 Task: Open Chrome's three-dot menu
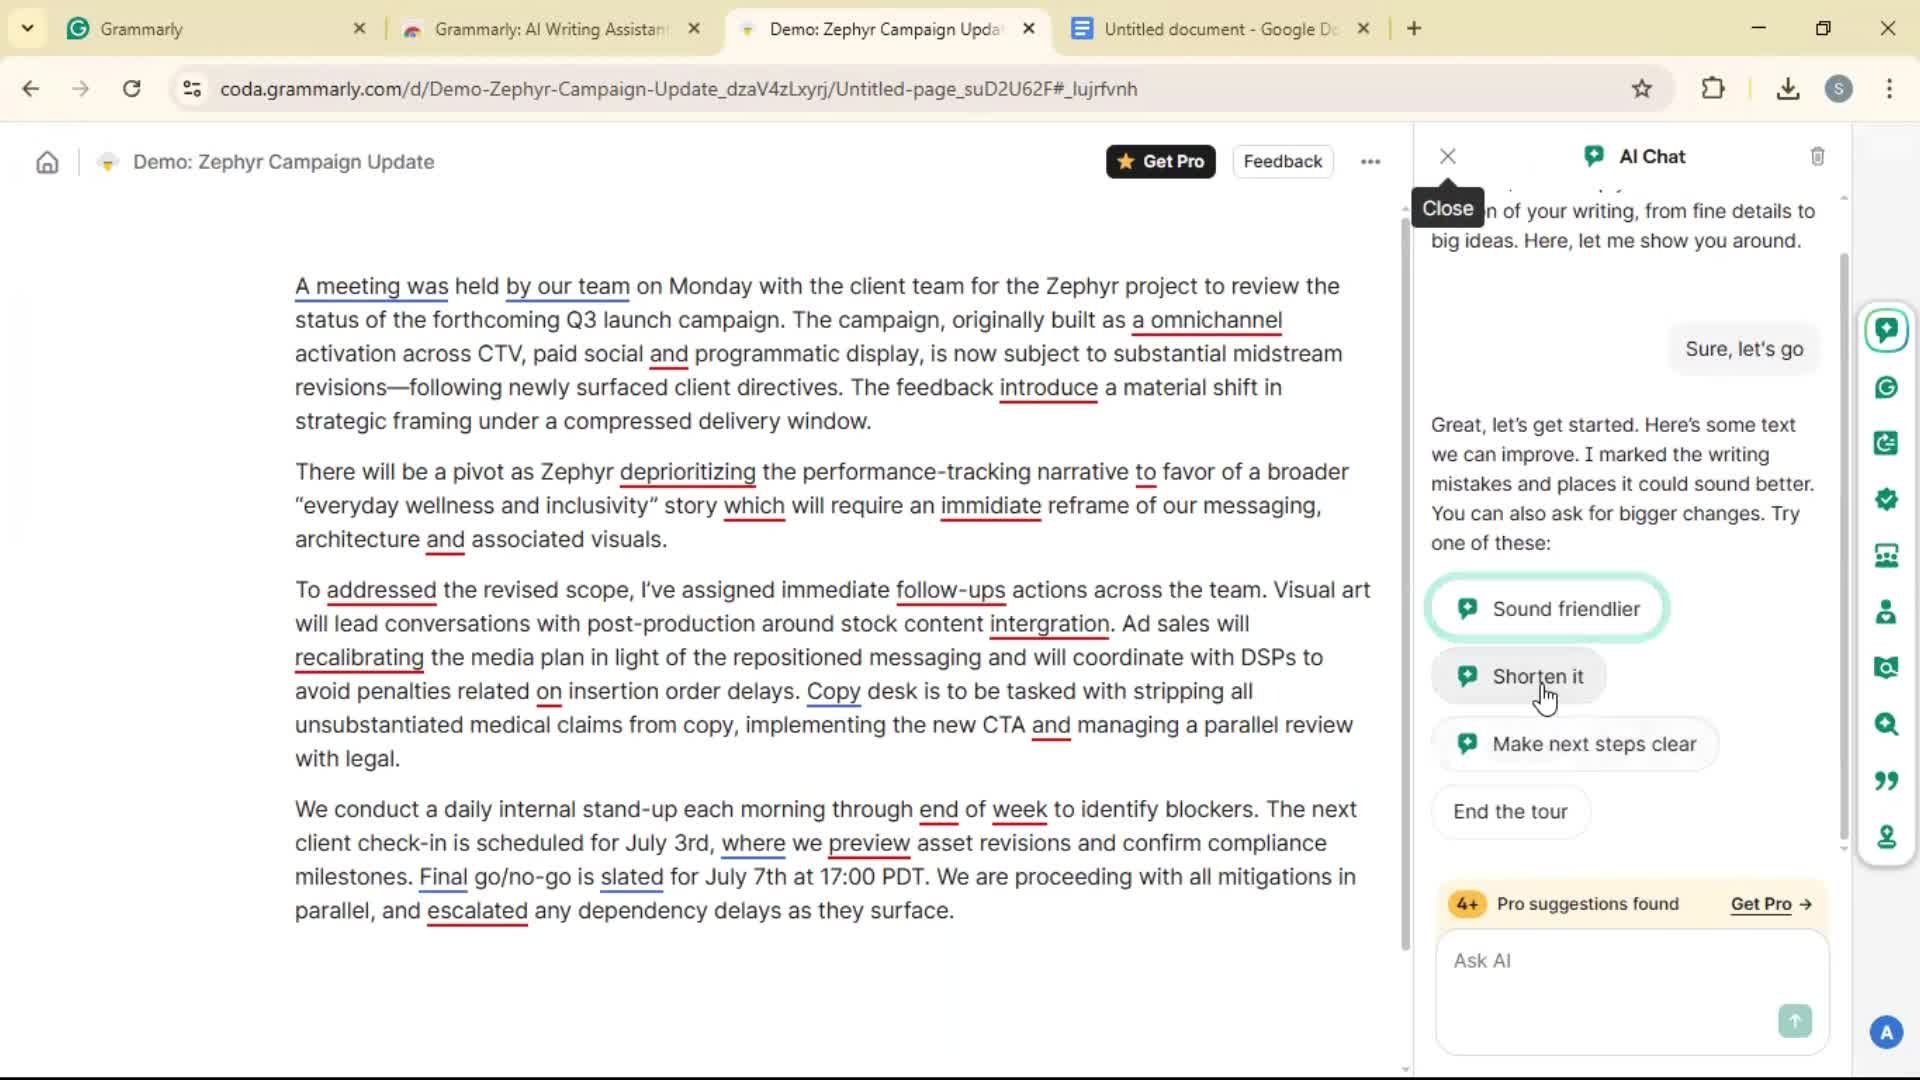(x=1889, y=89)
